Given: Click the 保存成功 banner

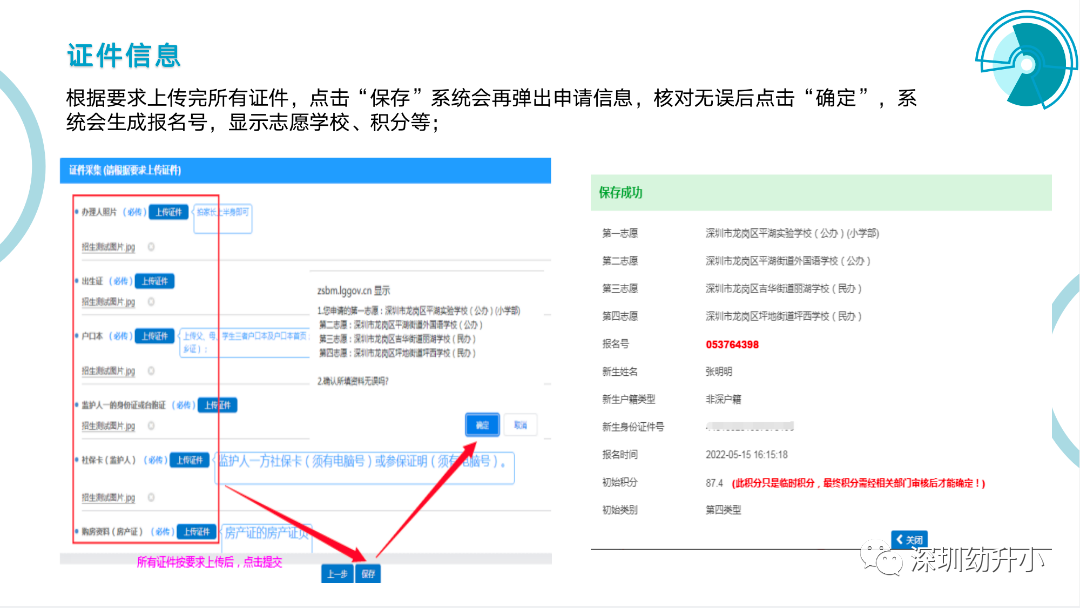Looking at the screenshot, I should [821, 192].
